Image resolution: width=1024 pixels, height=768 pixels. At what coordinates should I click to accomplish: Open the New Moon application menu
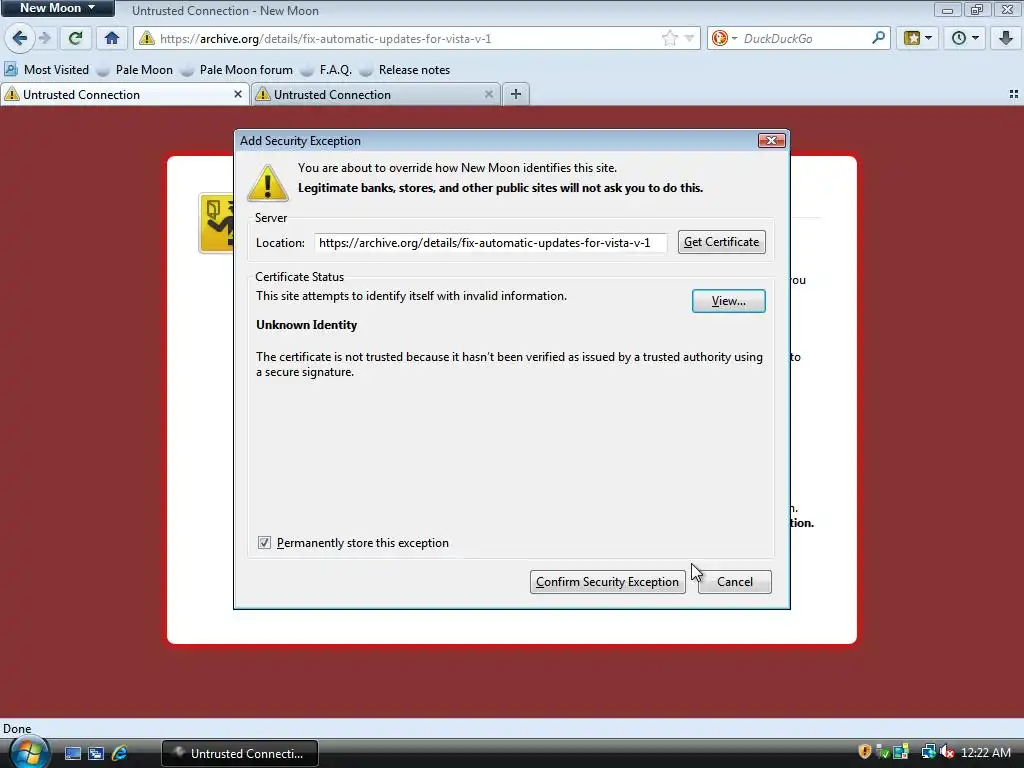point(57,8)
